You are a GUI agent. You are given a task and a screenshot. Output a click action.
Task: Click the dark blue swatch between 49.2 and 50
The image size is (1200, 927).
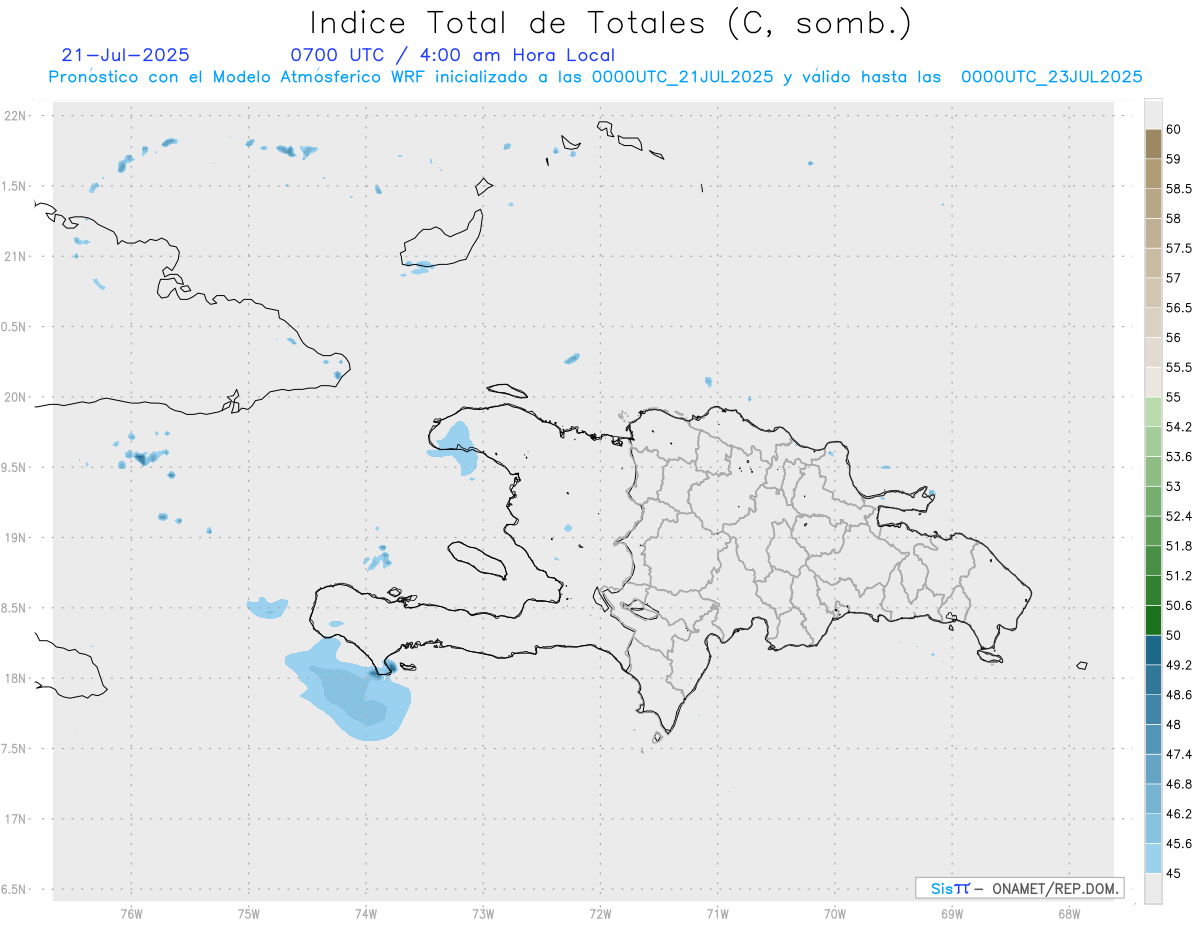pyautogui.click(x=1153, y=649)
